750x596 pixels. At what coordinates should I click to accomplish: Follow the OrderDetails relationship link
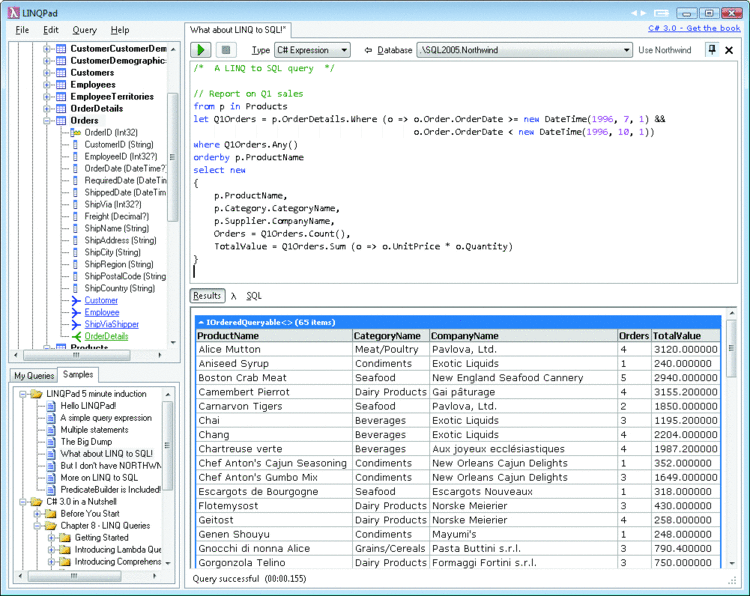pos(106,336)
